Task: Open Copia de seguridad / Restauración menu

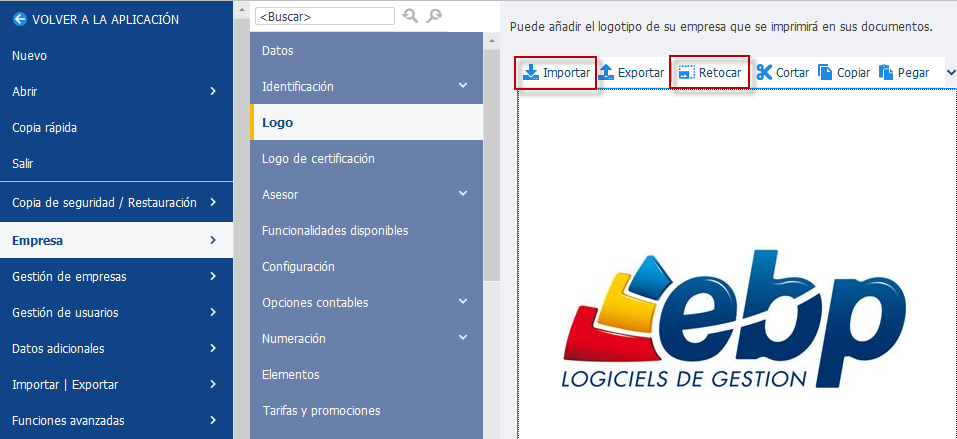Action: pyautogui.click(x=116, y=203)
